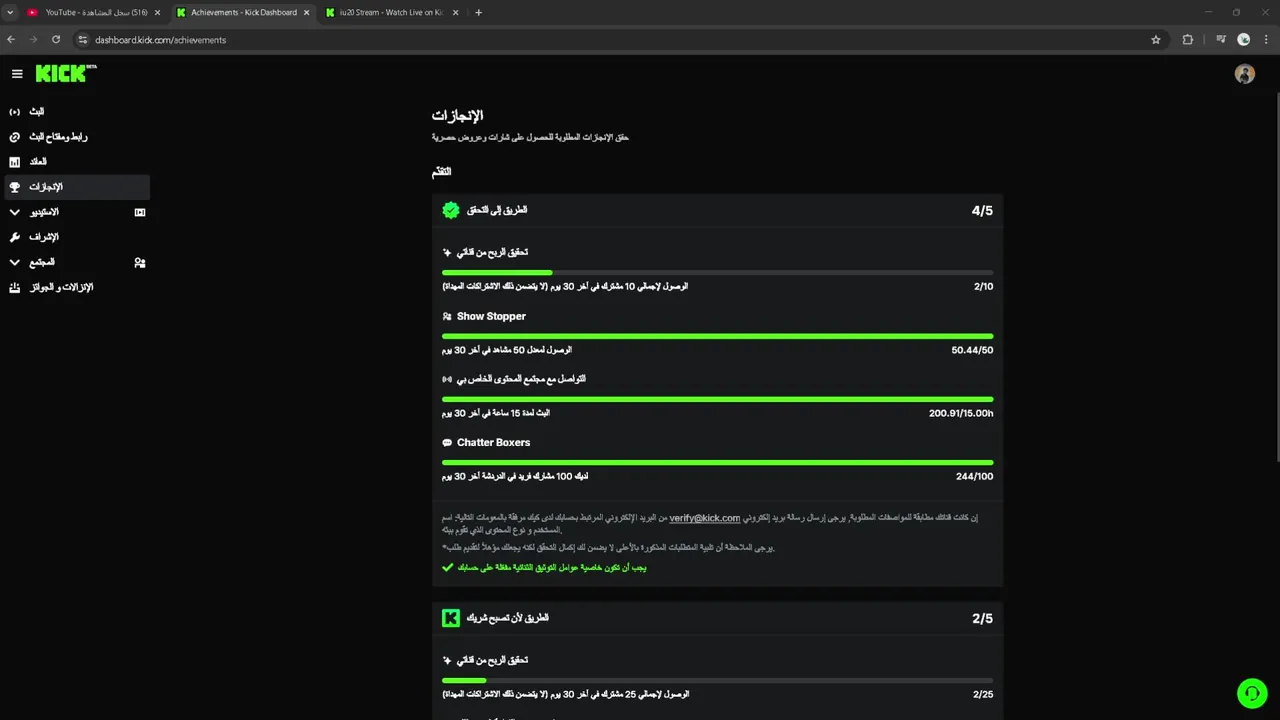Screen dimensions: 1280x720
Task: Switch to the iu20 Stream tab
Action: click(x=390, y=13)
